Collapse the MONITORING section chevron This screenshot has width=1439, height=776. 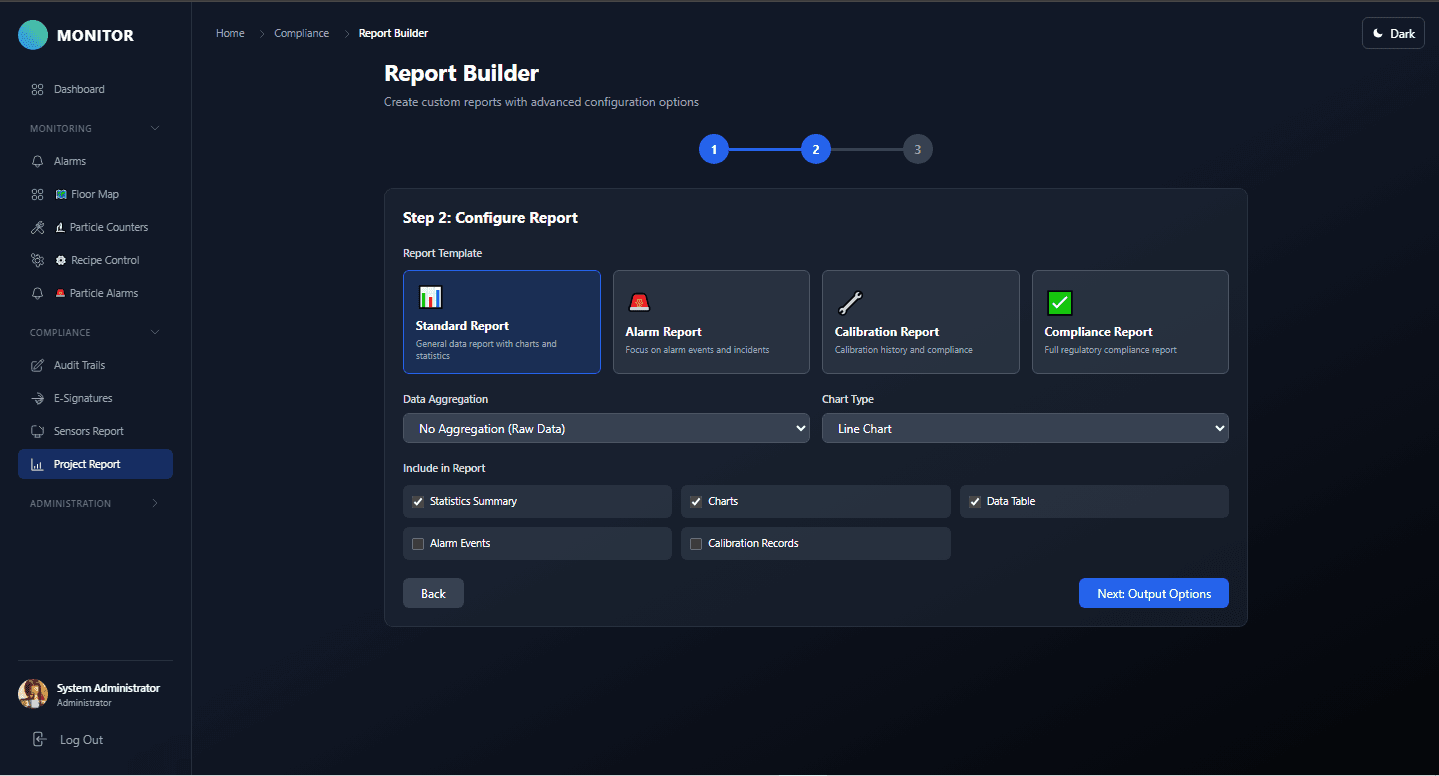point(154,128)
